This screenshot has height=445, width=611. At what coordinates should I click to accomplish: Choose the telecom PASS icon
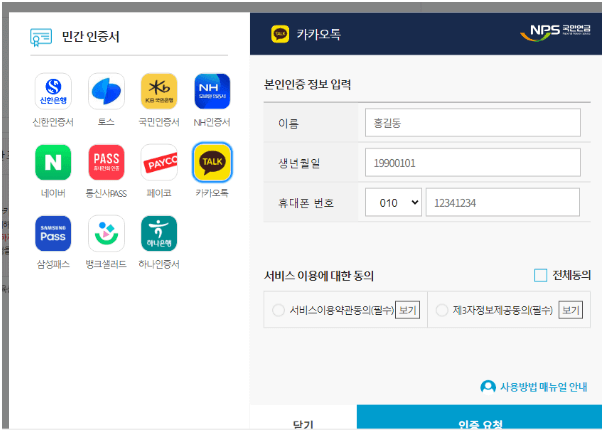tap(106, 162)
